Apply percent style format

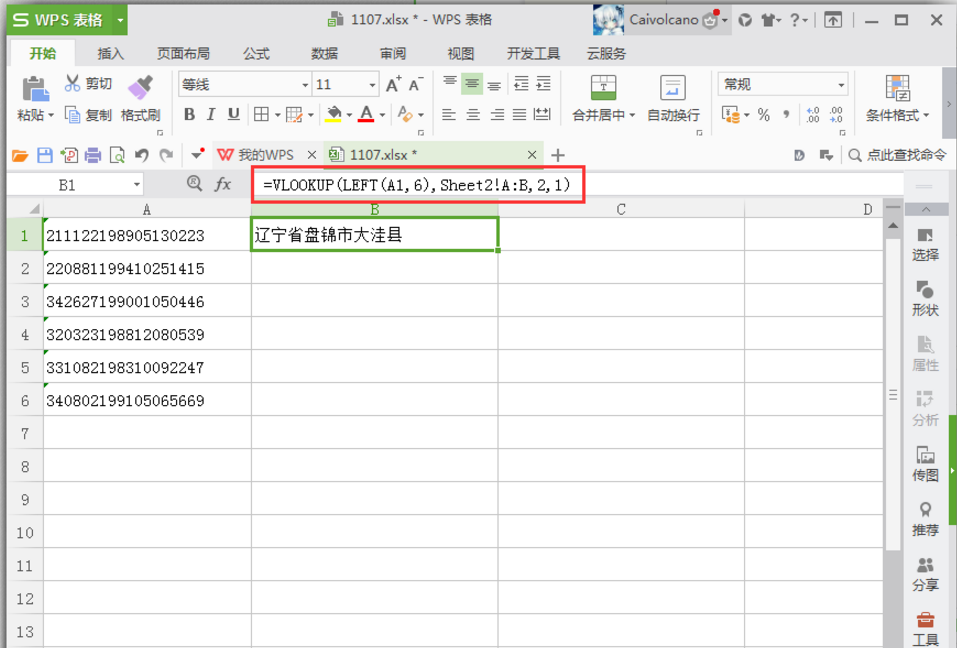764,115
